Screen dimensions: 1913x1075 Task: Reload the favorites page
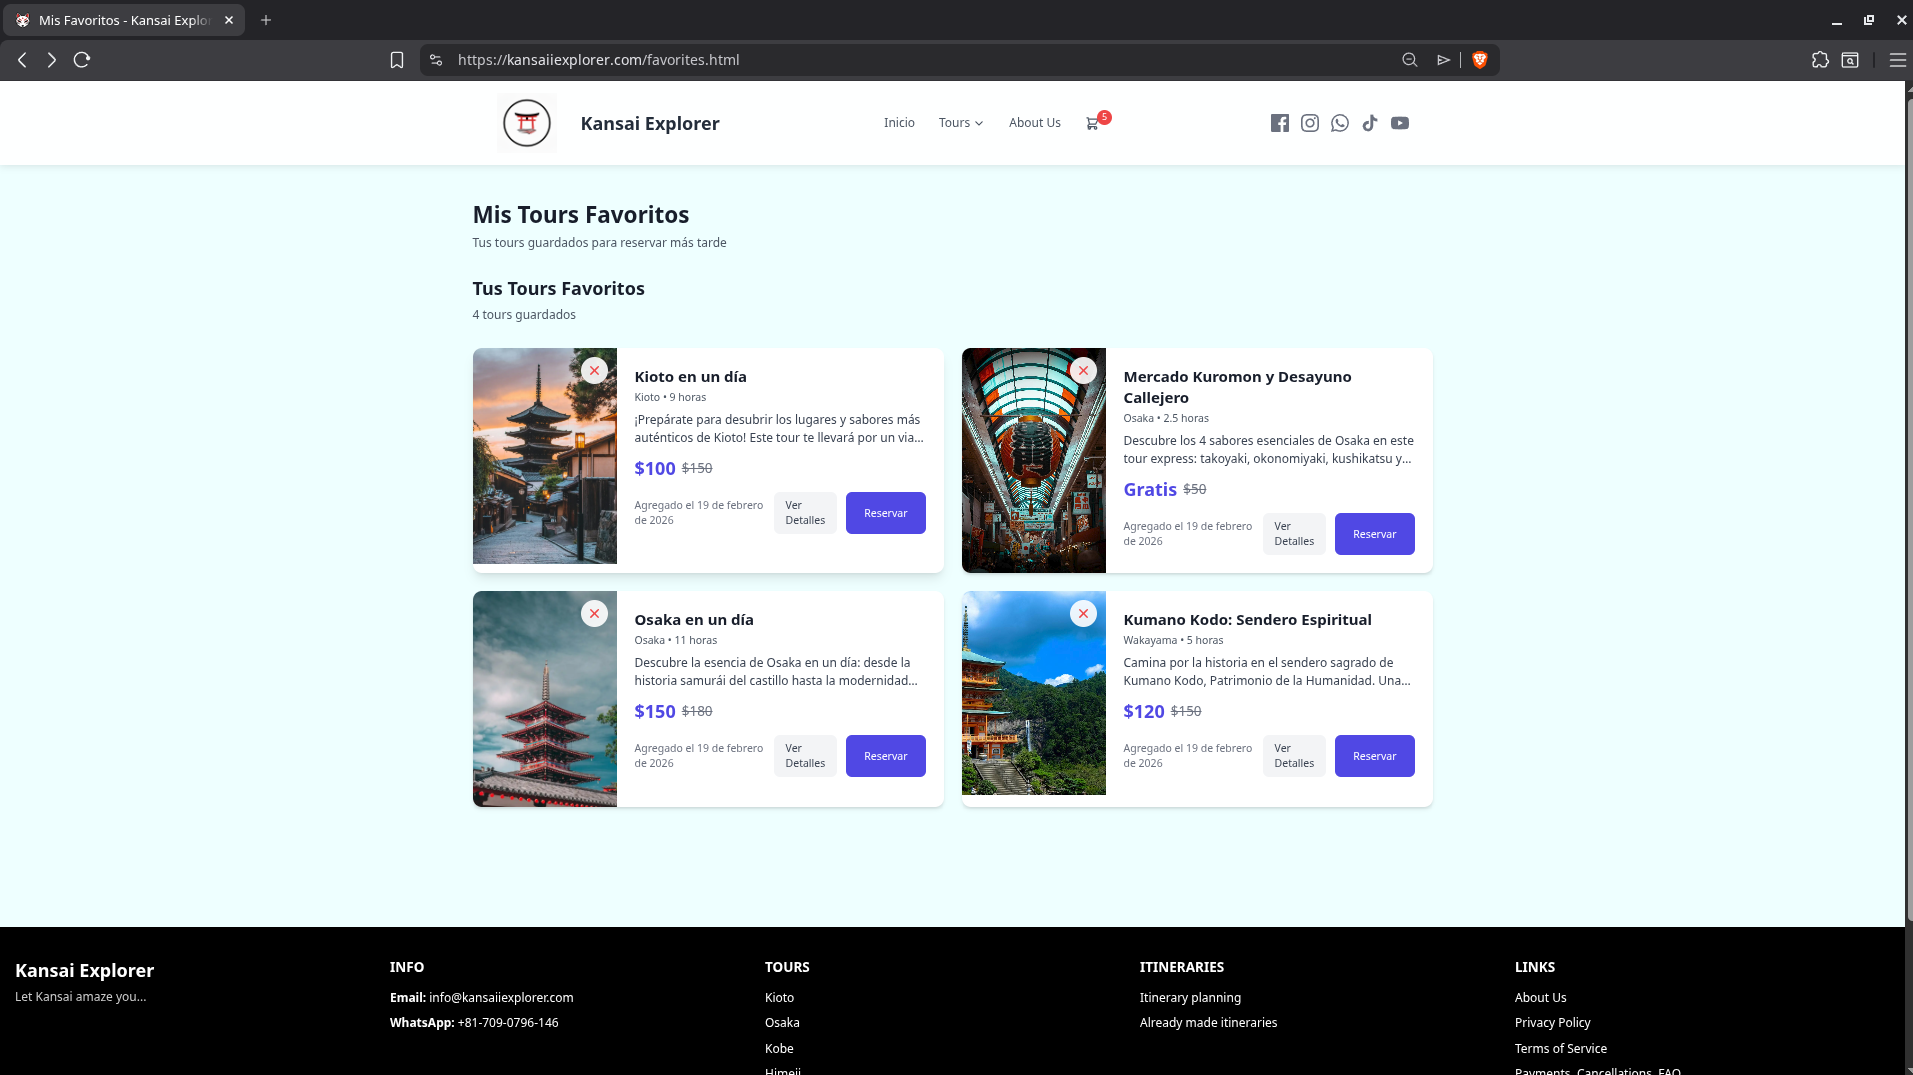tap(82, 60)
